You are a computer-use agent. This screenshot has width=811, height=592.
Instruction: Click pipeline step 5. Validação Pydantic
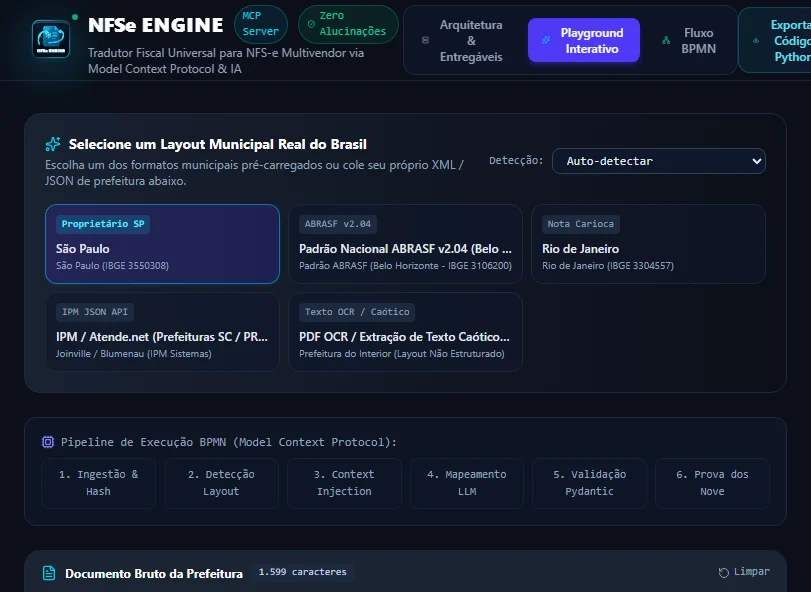590,483
